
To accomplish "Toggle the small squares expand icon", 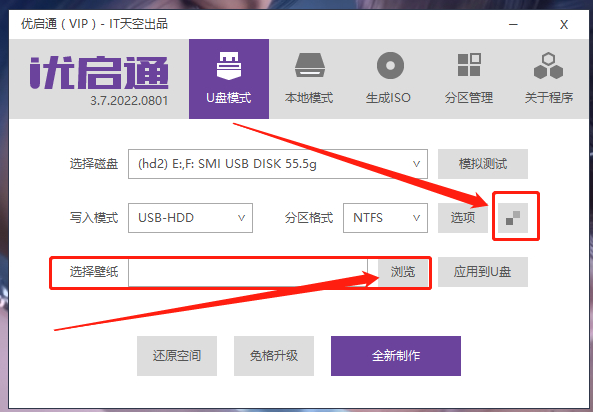I will pos(513,218).
